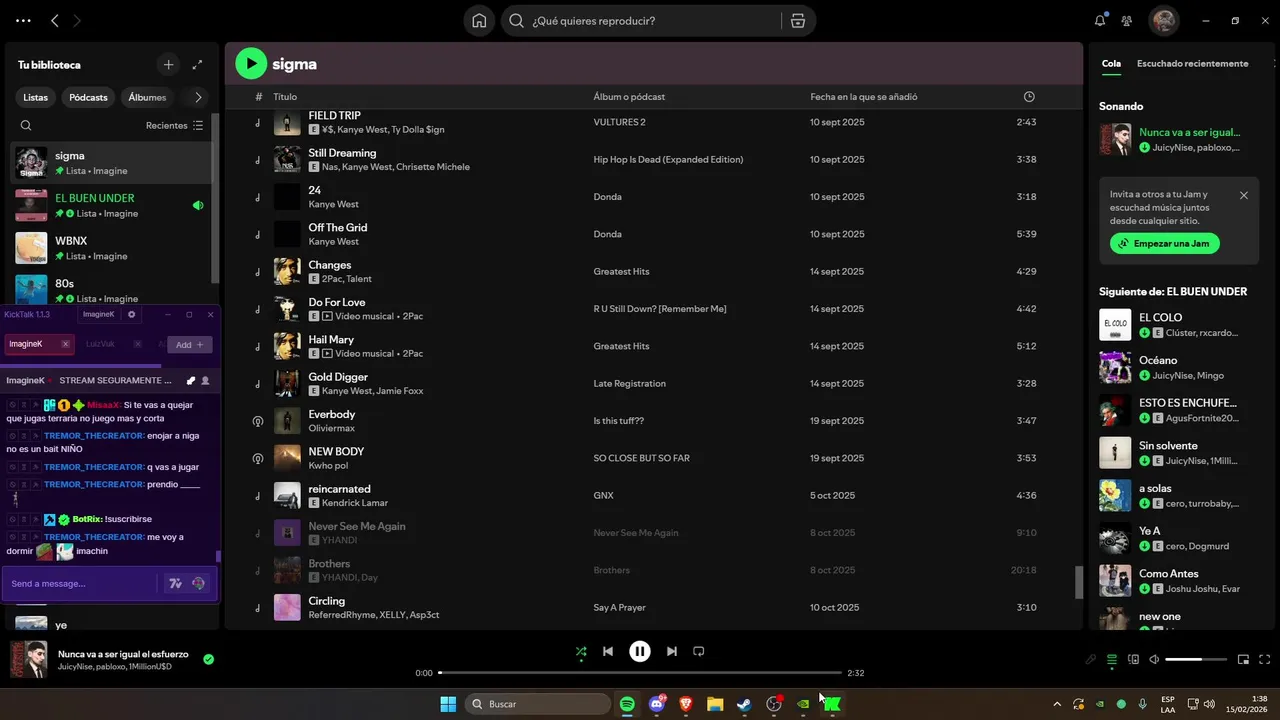Toggle saved checkmark for current song
1280x720 pixels.
coord(208,659)
